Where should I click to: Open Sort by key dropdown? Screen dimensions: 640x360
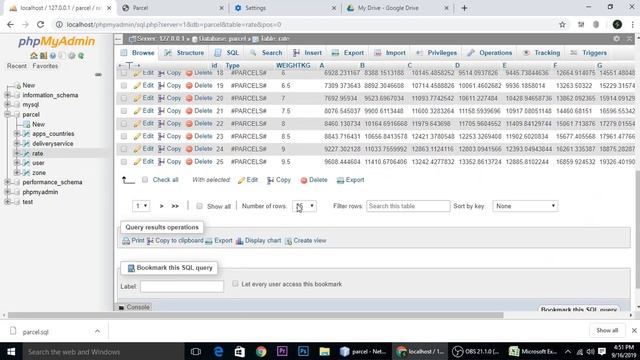point(525,206)
